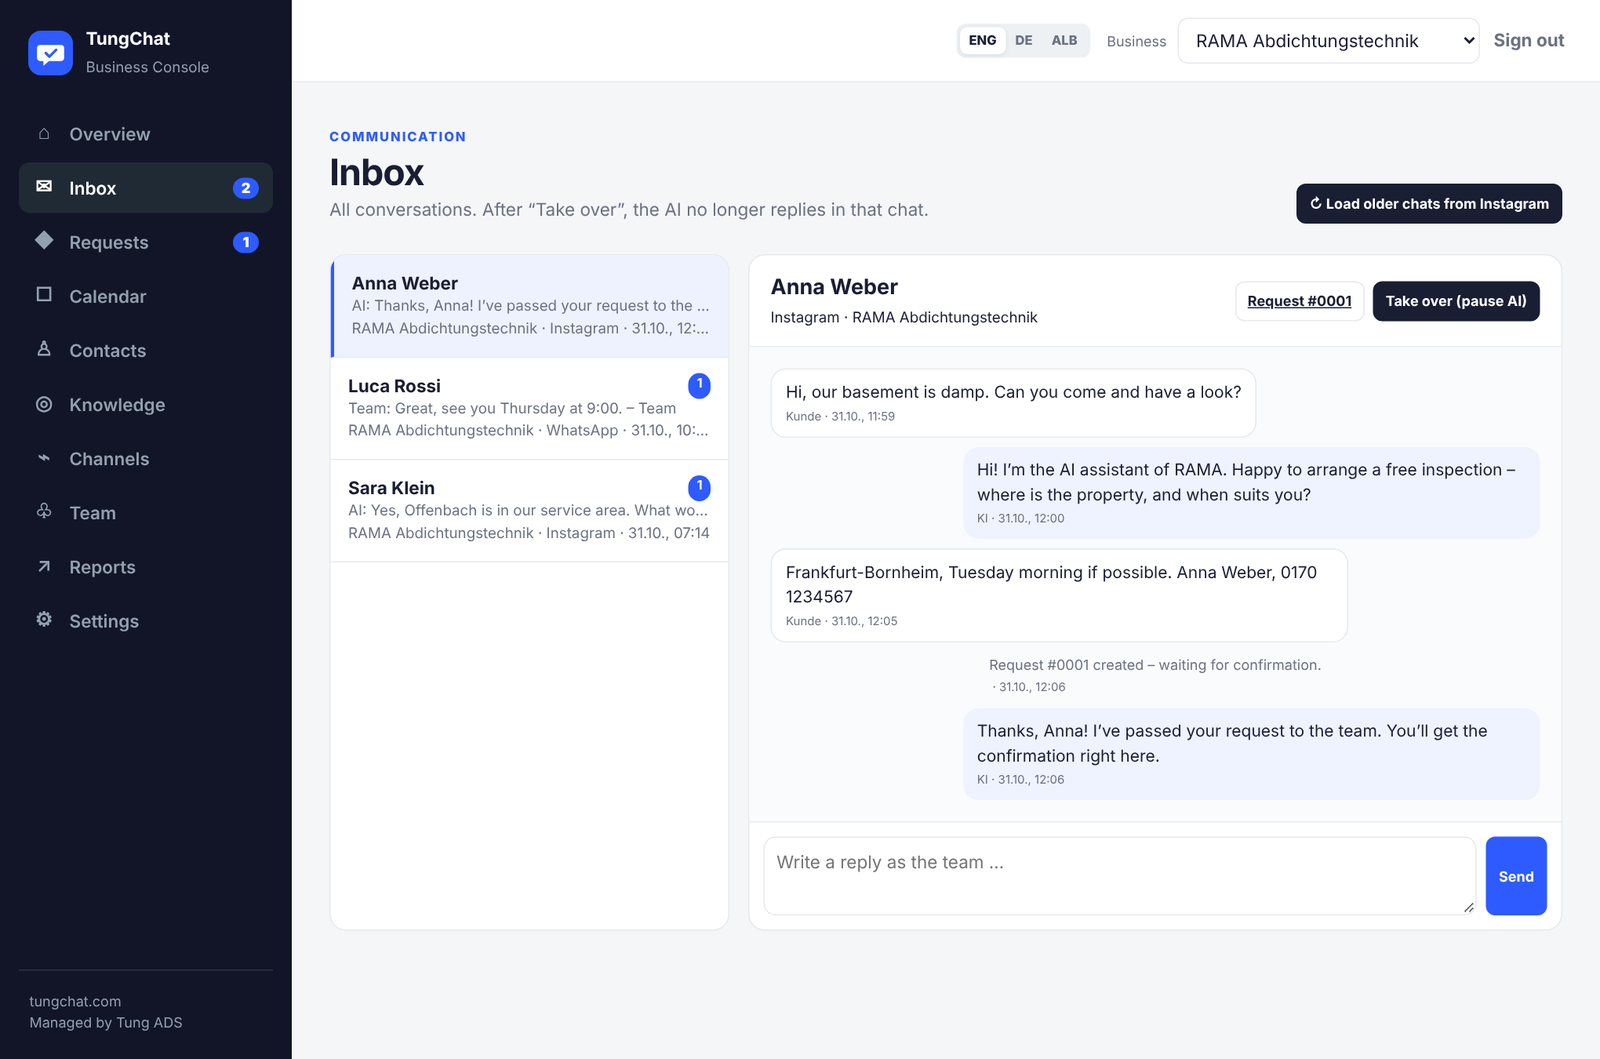Viewport: 1600px width, 1059px height.
Task: Sign out of the console
Action: coord(1528,41)
